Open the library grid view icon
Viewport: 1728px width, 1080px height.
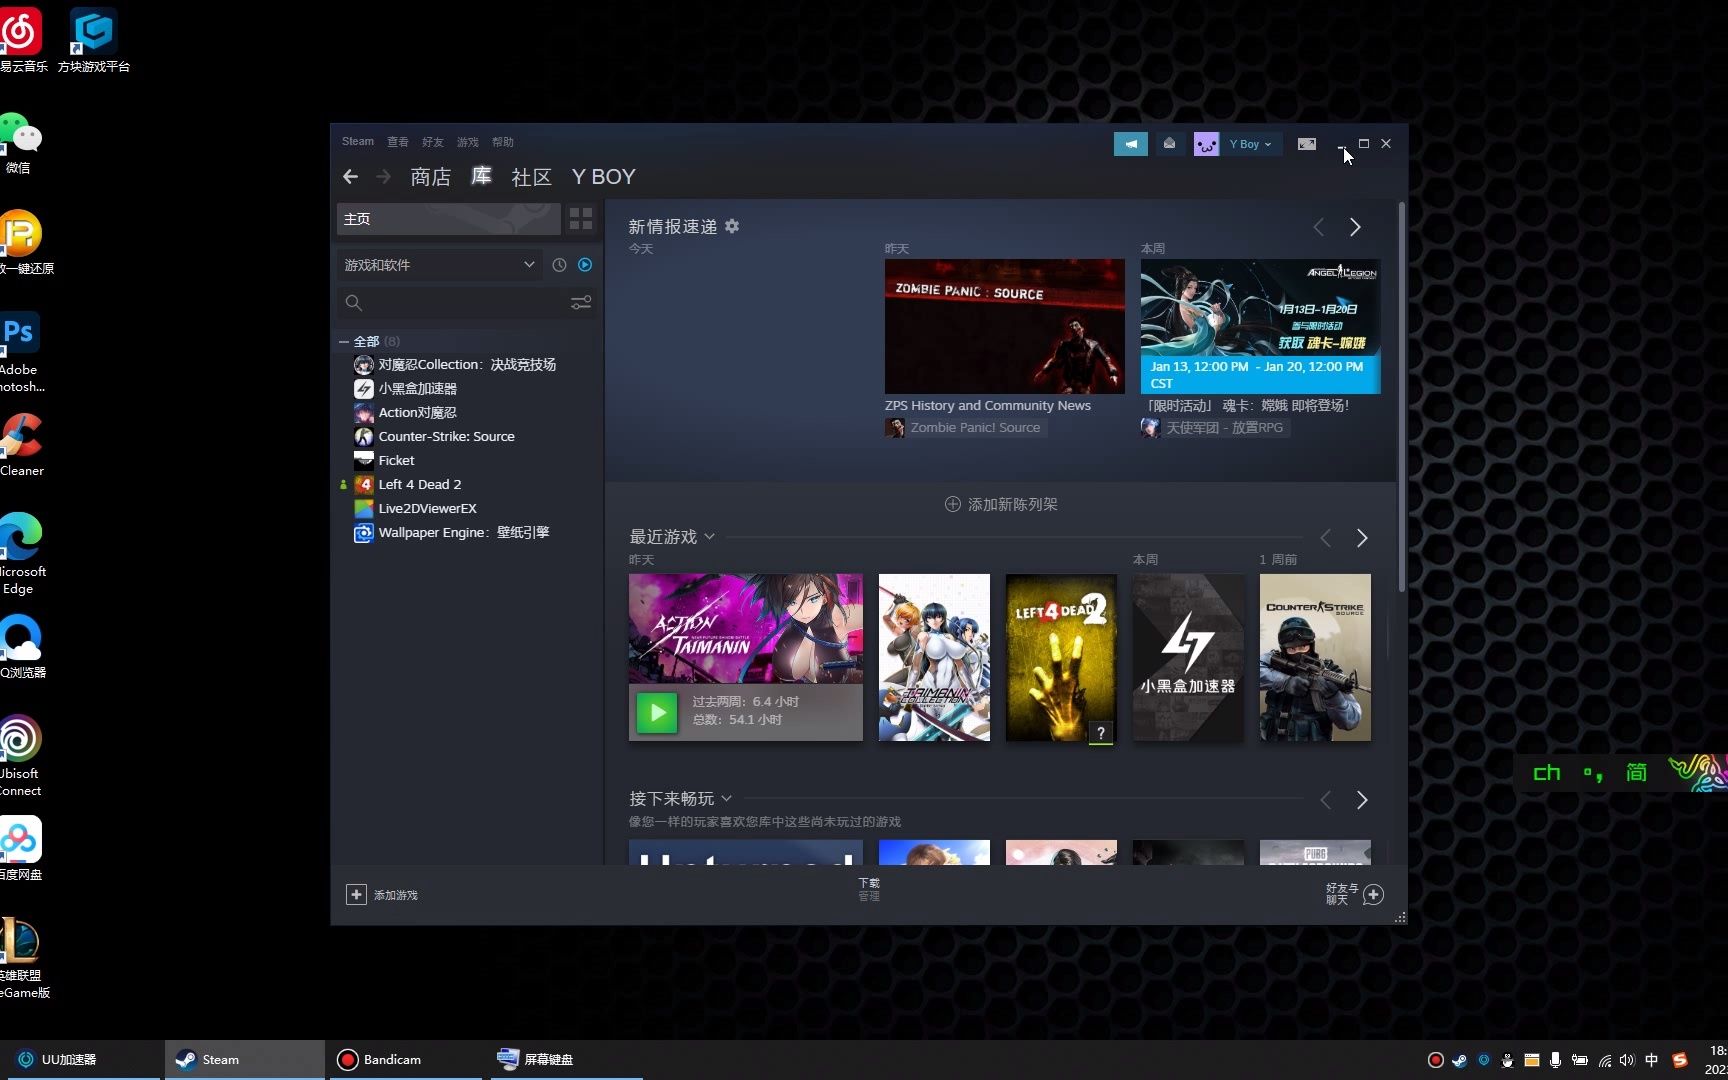coord(581,218)
